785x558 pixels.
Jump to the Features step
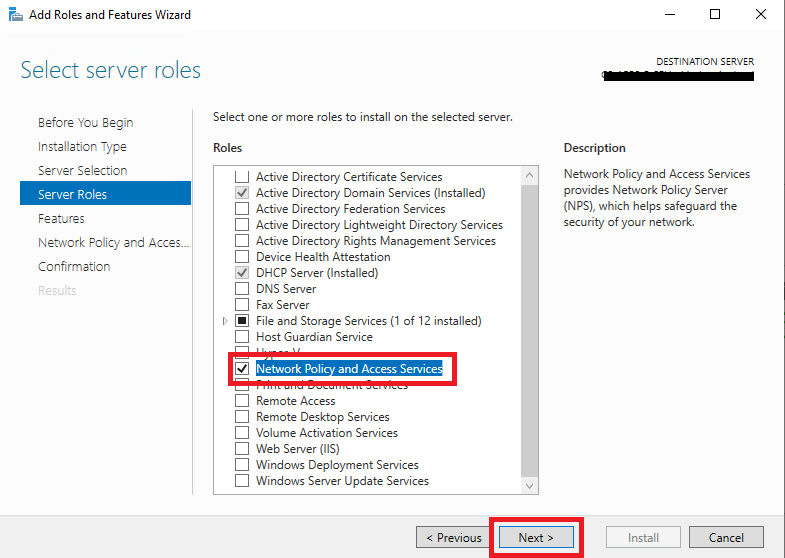pos(61,219)
